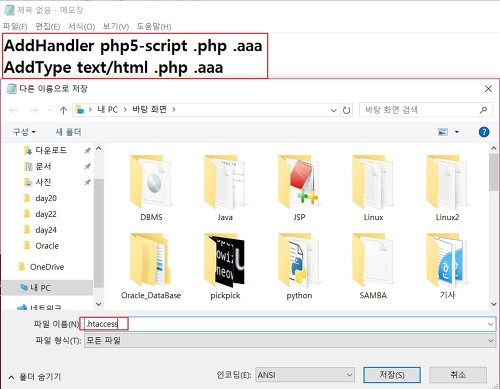Click the file list scrollbar thumb
500x389 pixels.
494,172
